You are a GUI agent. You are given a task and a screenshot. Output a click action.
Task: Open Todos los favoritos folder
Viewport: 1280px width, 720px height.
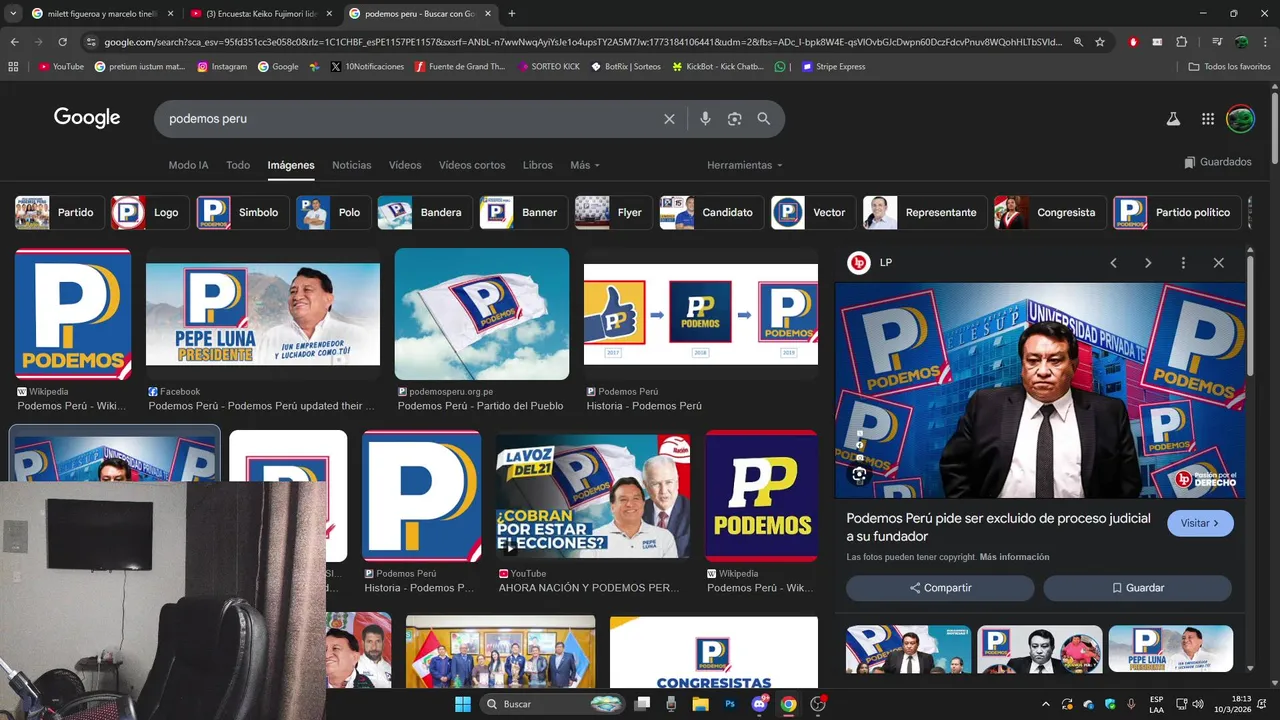(x=1229, y=67)
